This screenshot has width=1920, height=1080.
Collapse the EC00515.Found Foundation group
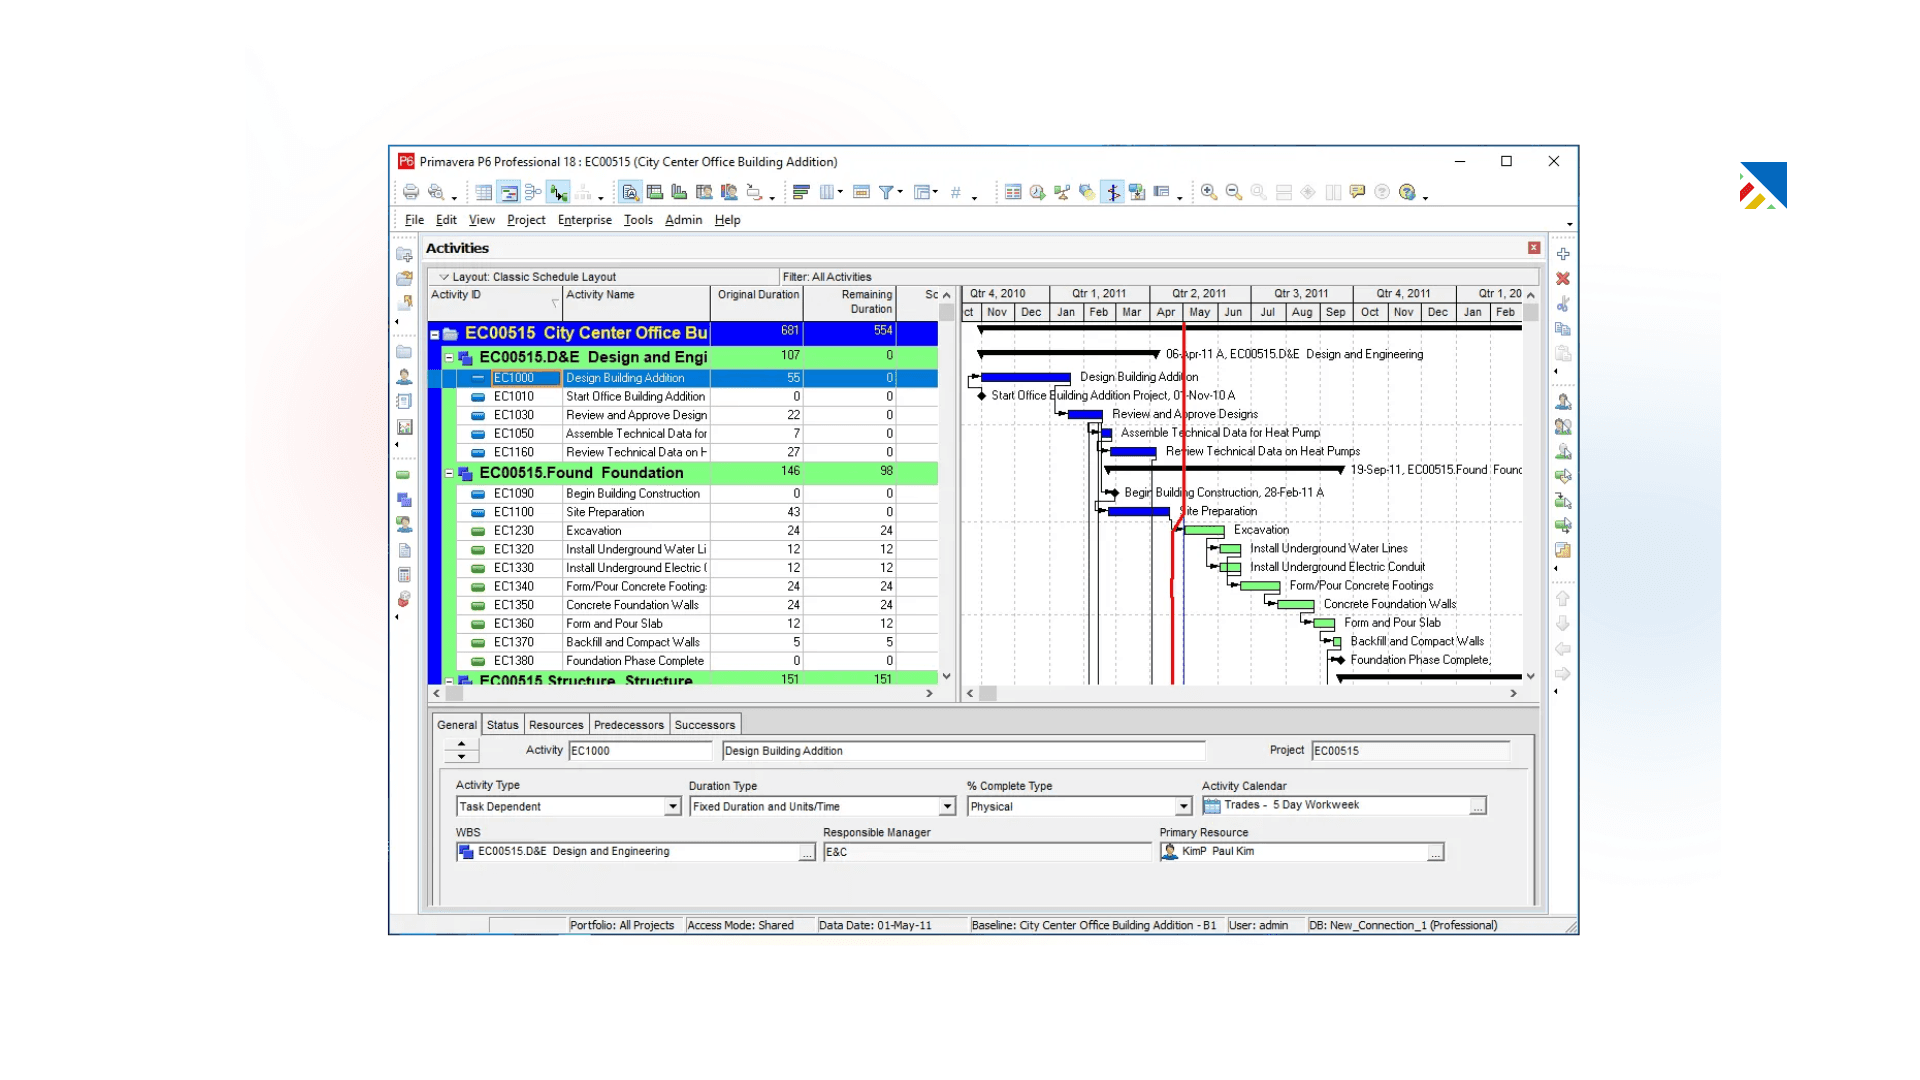pyautogui.click(x=450, y=472)
